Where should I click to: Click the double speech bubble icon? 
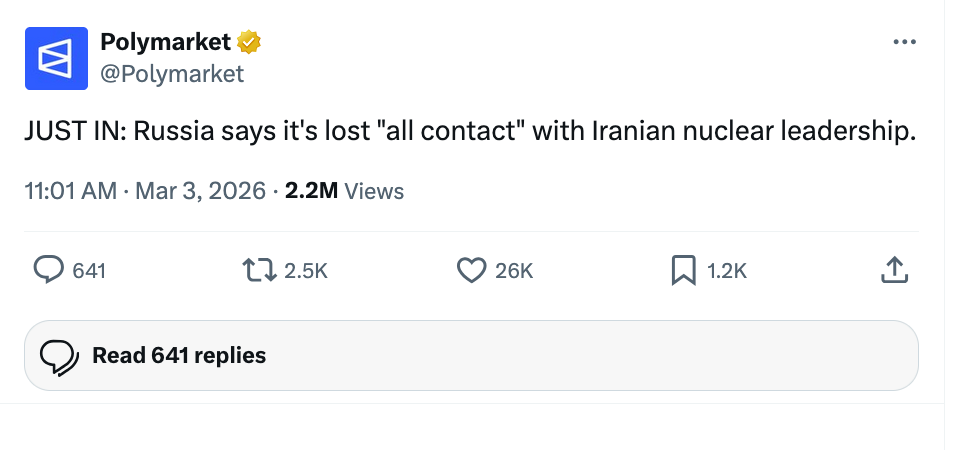59,355
